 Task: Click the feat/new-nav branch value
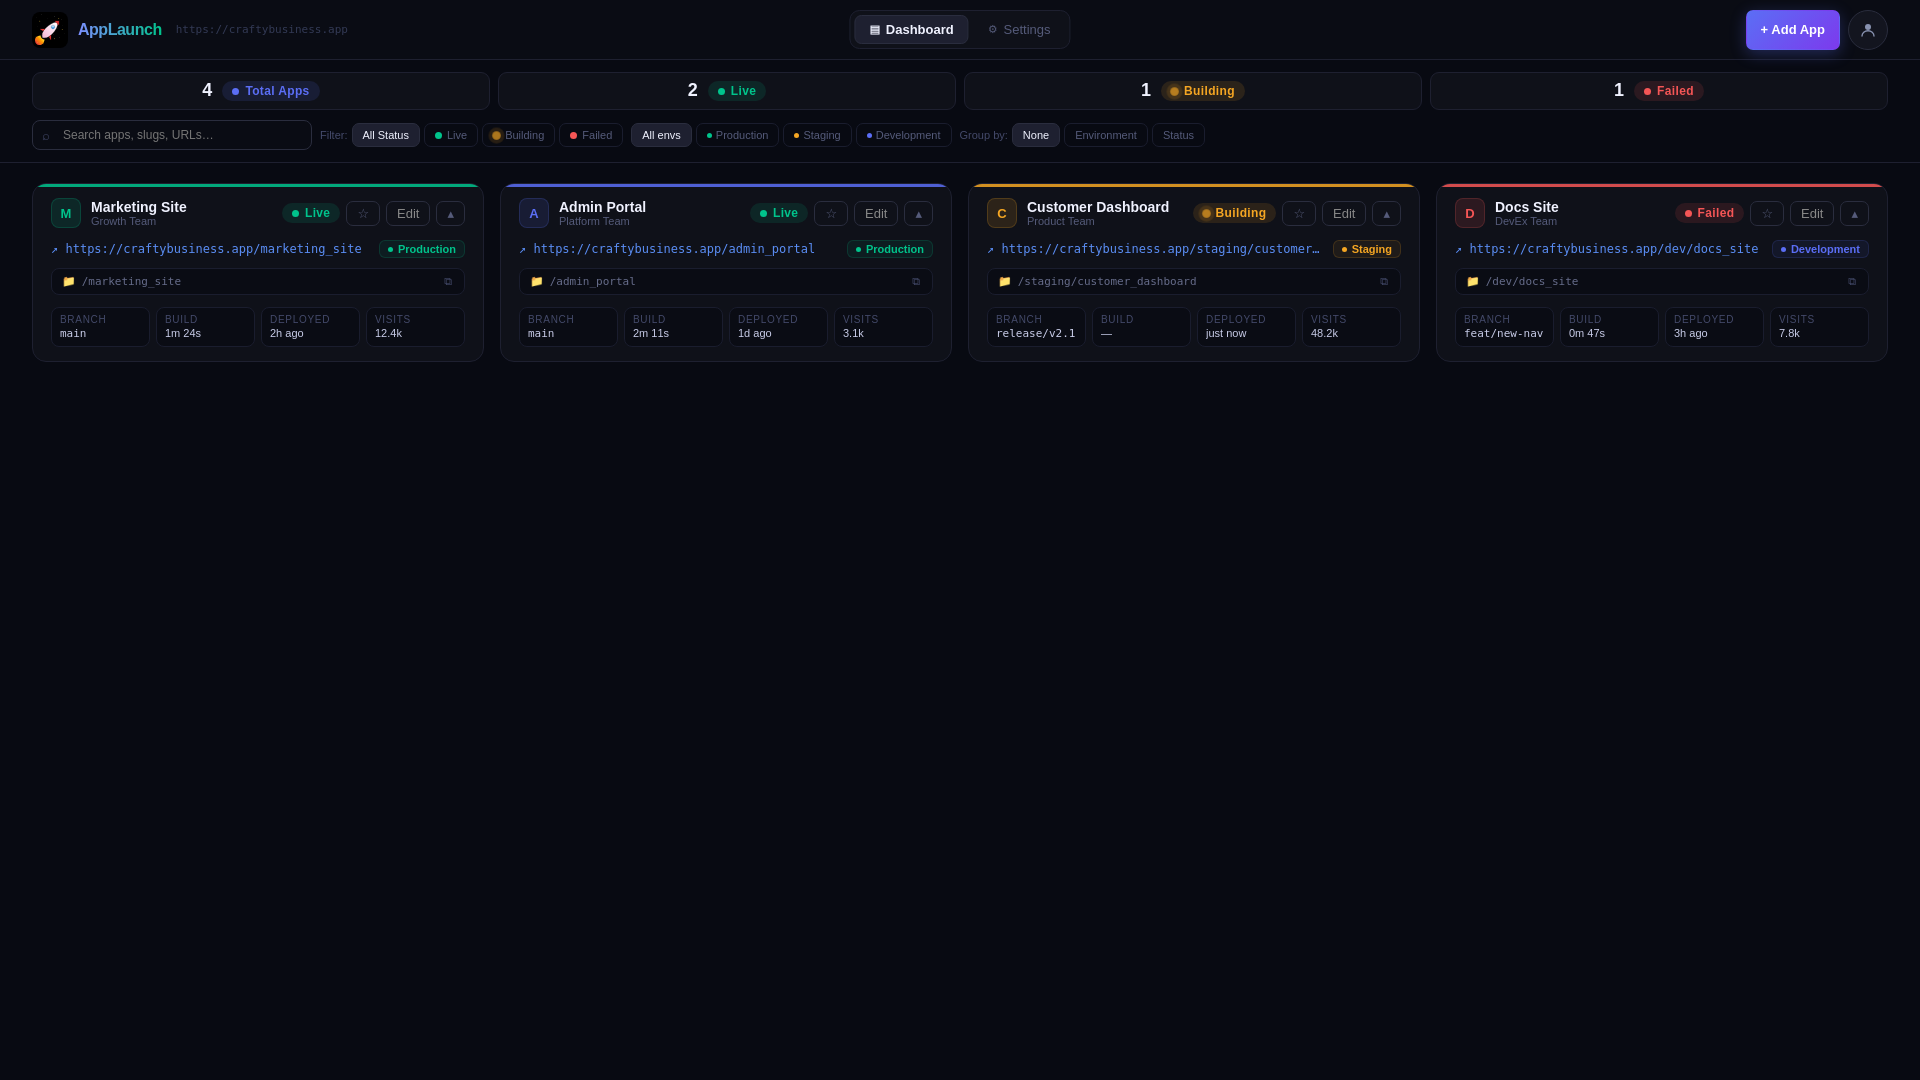(x=1503, y=334)
